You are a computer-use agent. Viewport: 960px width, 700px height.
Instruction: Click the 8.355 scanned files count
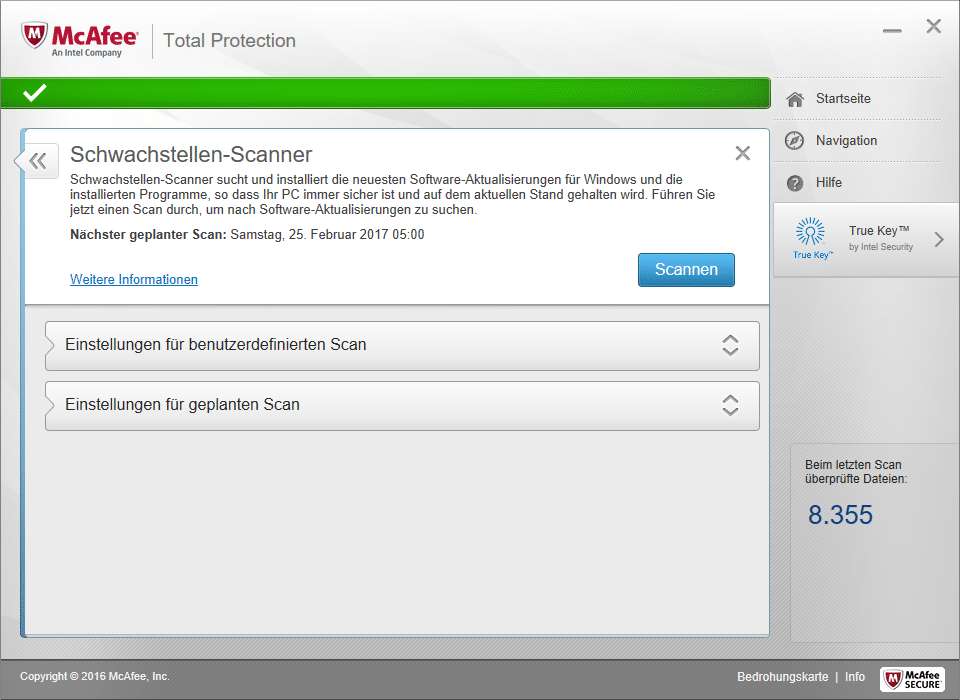pyautogui.click(x=840, y=515)
